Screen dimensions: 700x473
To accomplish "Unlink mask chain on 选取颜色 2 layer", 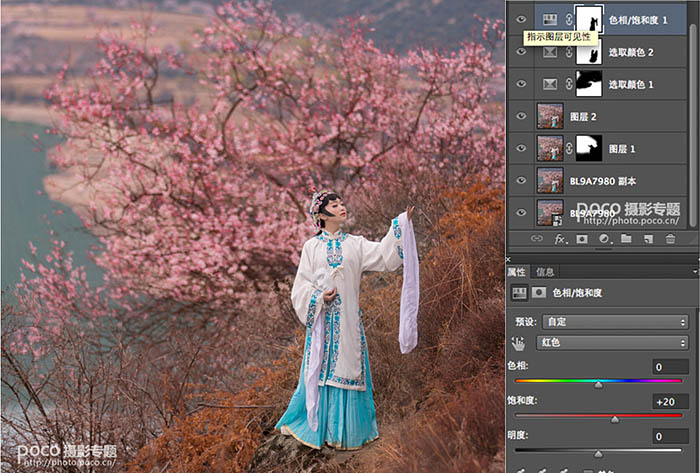I will 569,52.
